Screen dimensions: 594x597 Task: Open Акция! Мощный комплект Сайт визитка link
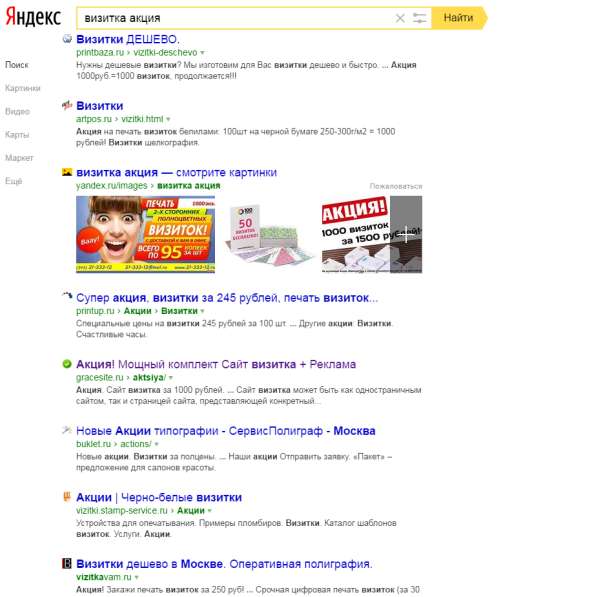pos(216,364)
